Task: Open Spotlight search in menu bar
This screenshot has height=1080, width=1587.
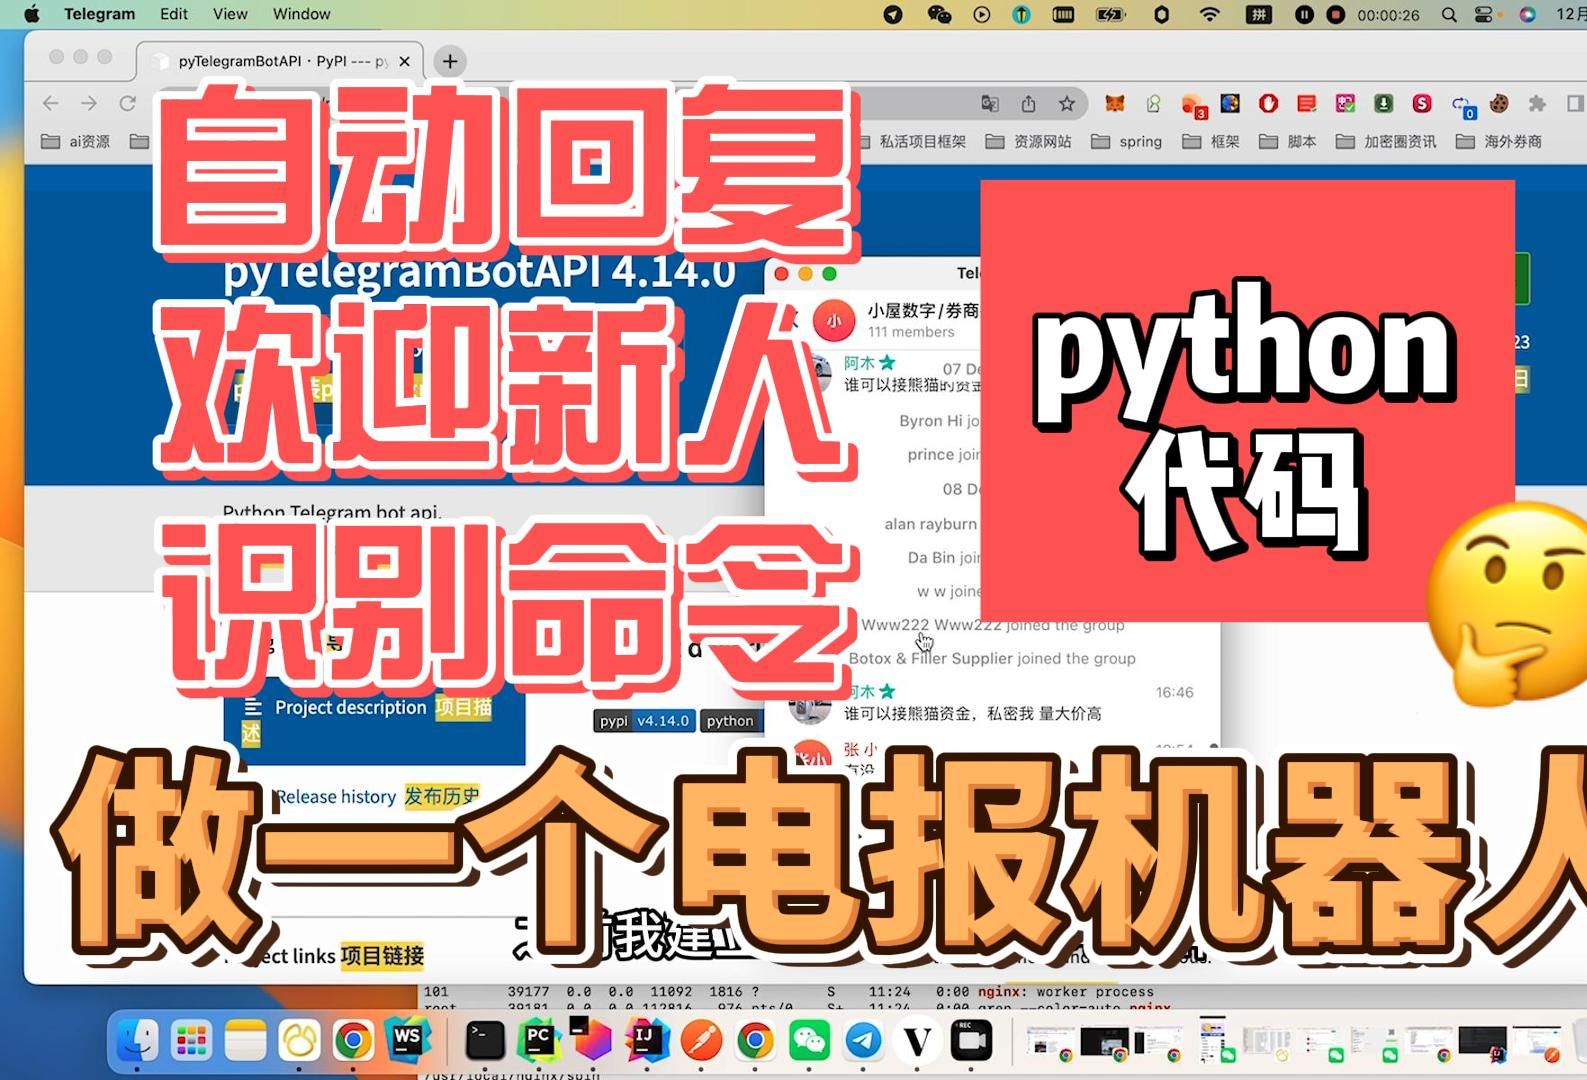Action: (1448, 14)
